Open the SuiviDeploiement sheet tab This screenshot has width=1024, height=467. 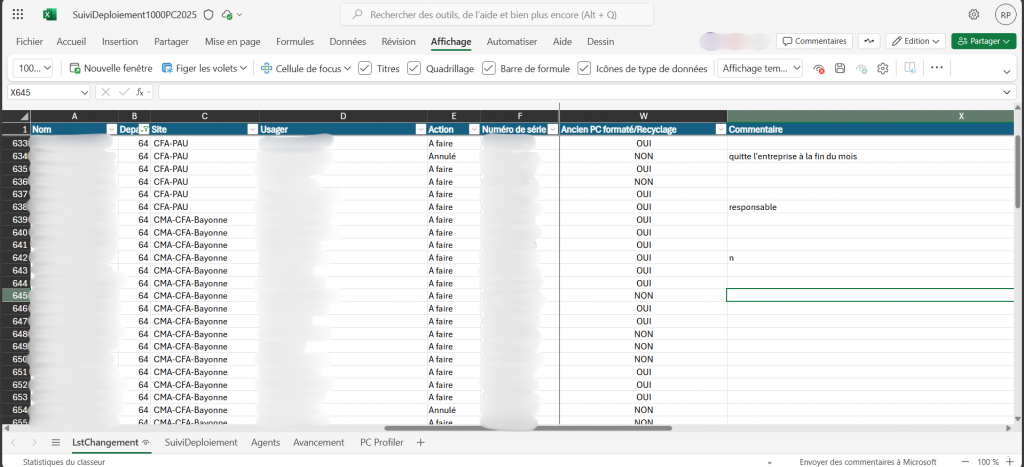click(x=201, y=443)
